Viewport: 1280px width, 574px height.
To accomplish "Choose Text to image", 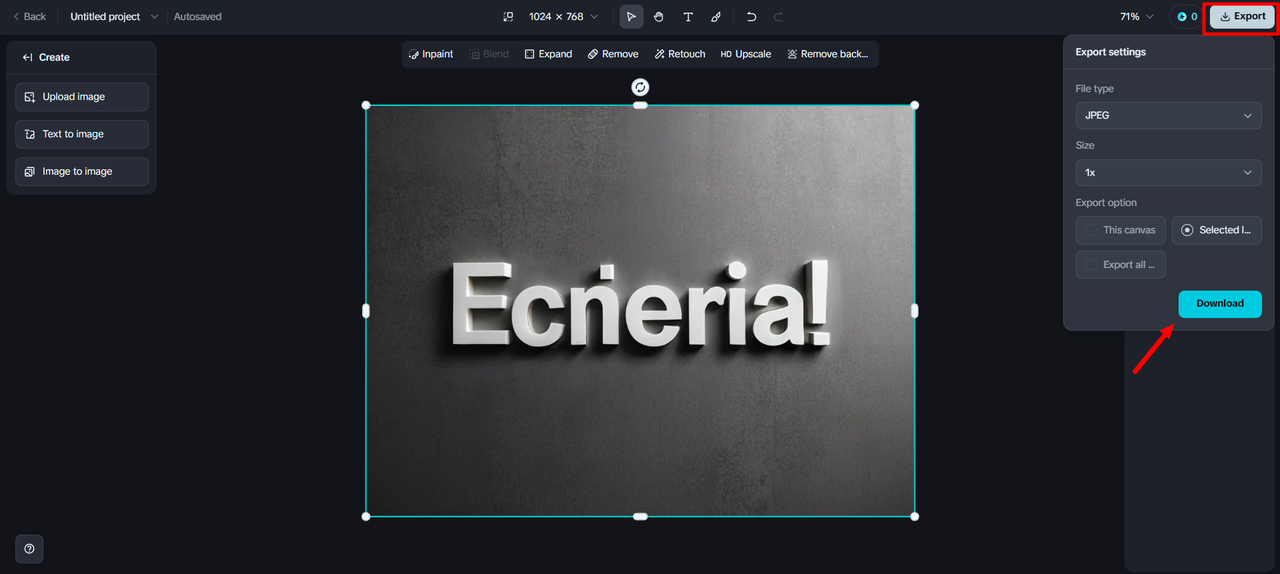I will tap(82, 134).
